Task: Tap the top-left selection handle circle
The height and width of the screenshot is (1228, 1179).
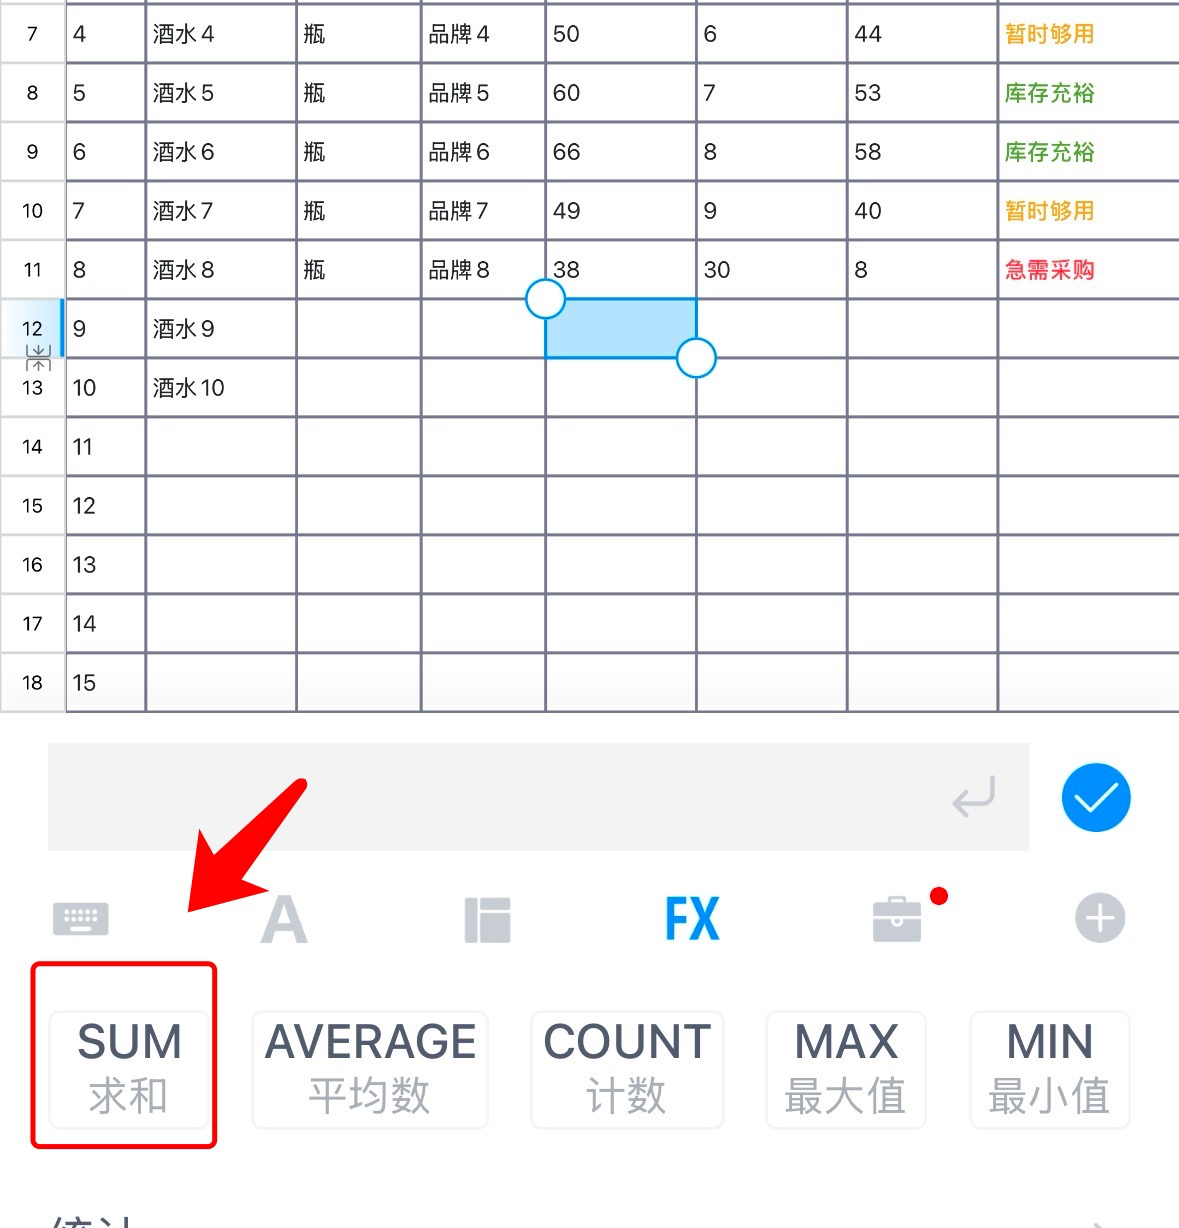Action: point(545,298)
